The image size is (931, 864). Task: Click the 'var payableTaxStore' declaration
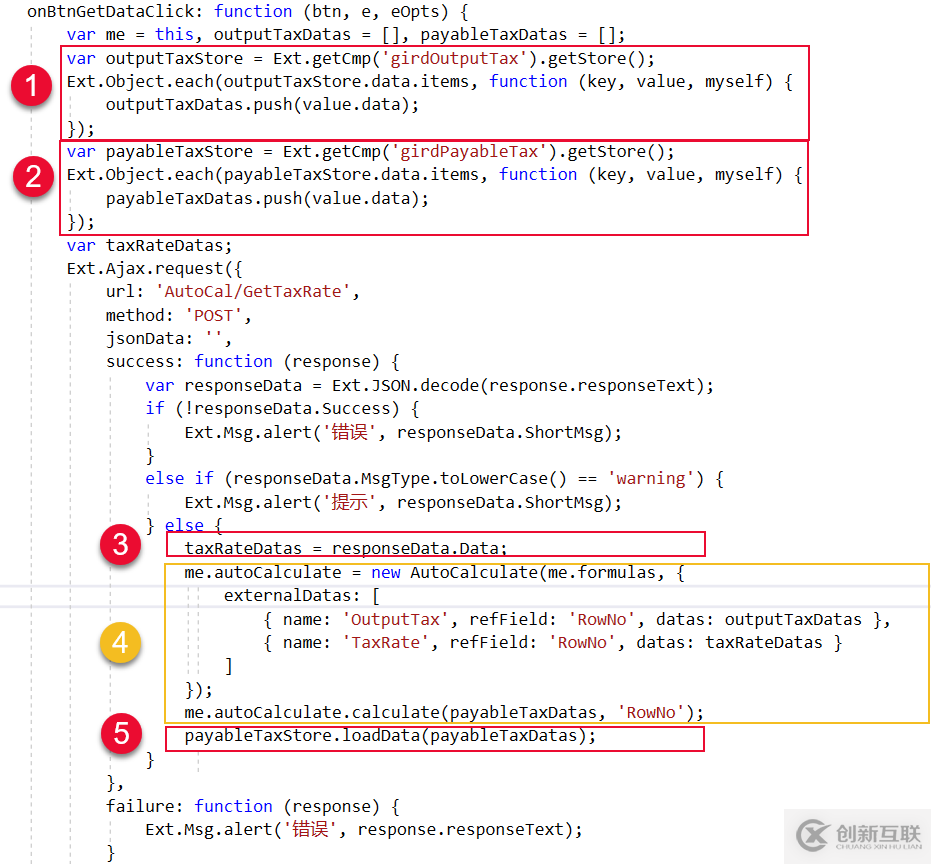[x=370, y=151]
